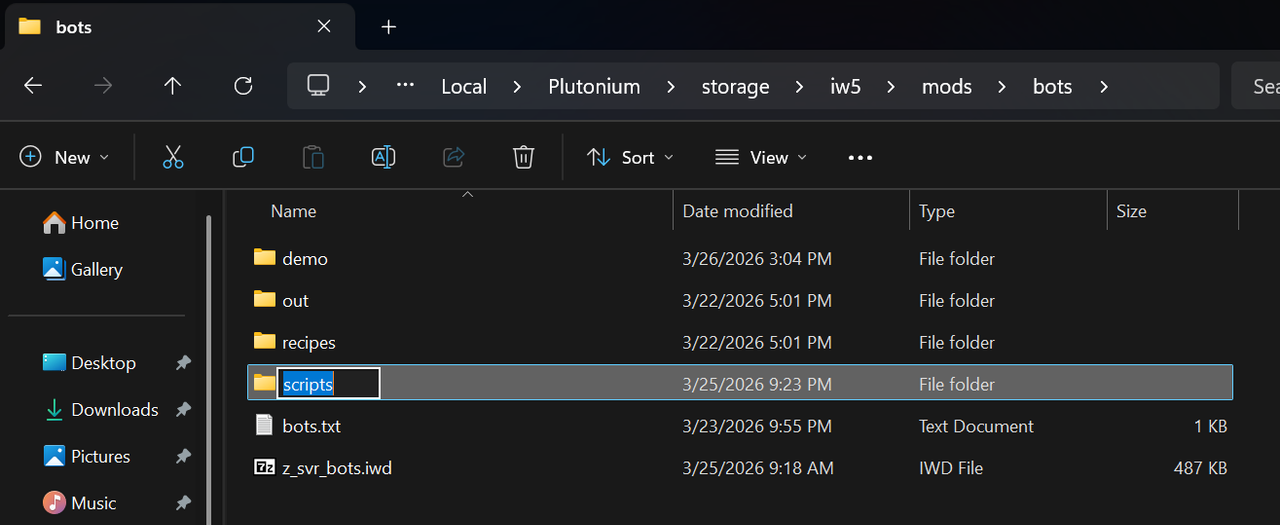The width and height of the screenshot is (1280, 525).
Task: Expand chevron after Plutonium in path
Action: coord(671,87)
